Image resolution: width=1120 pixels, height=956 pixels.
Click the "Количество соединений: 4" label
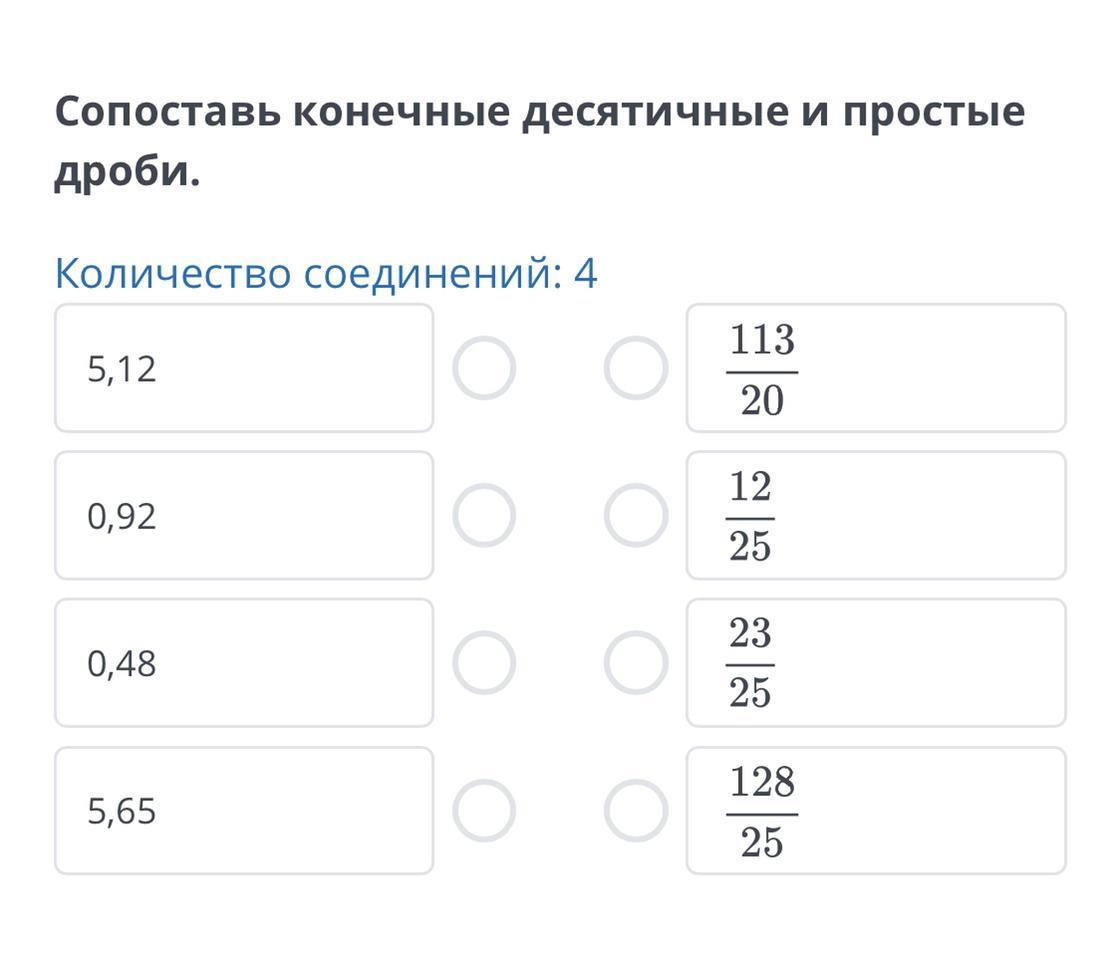(326, 273)
